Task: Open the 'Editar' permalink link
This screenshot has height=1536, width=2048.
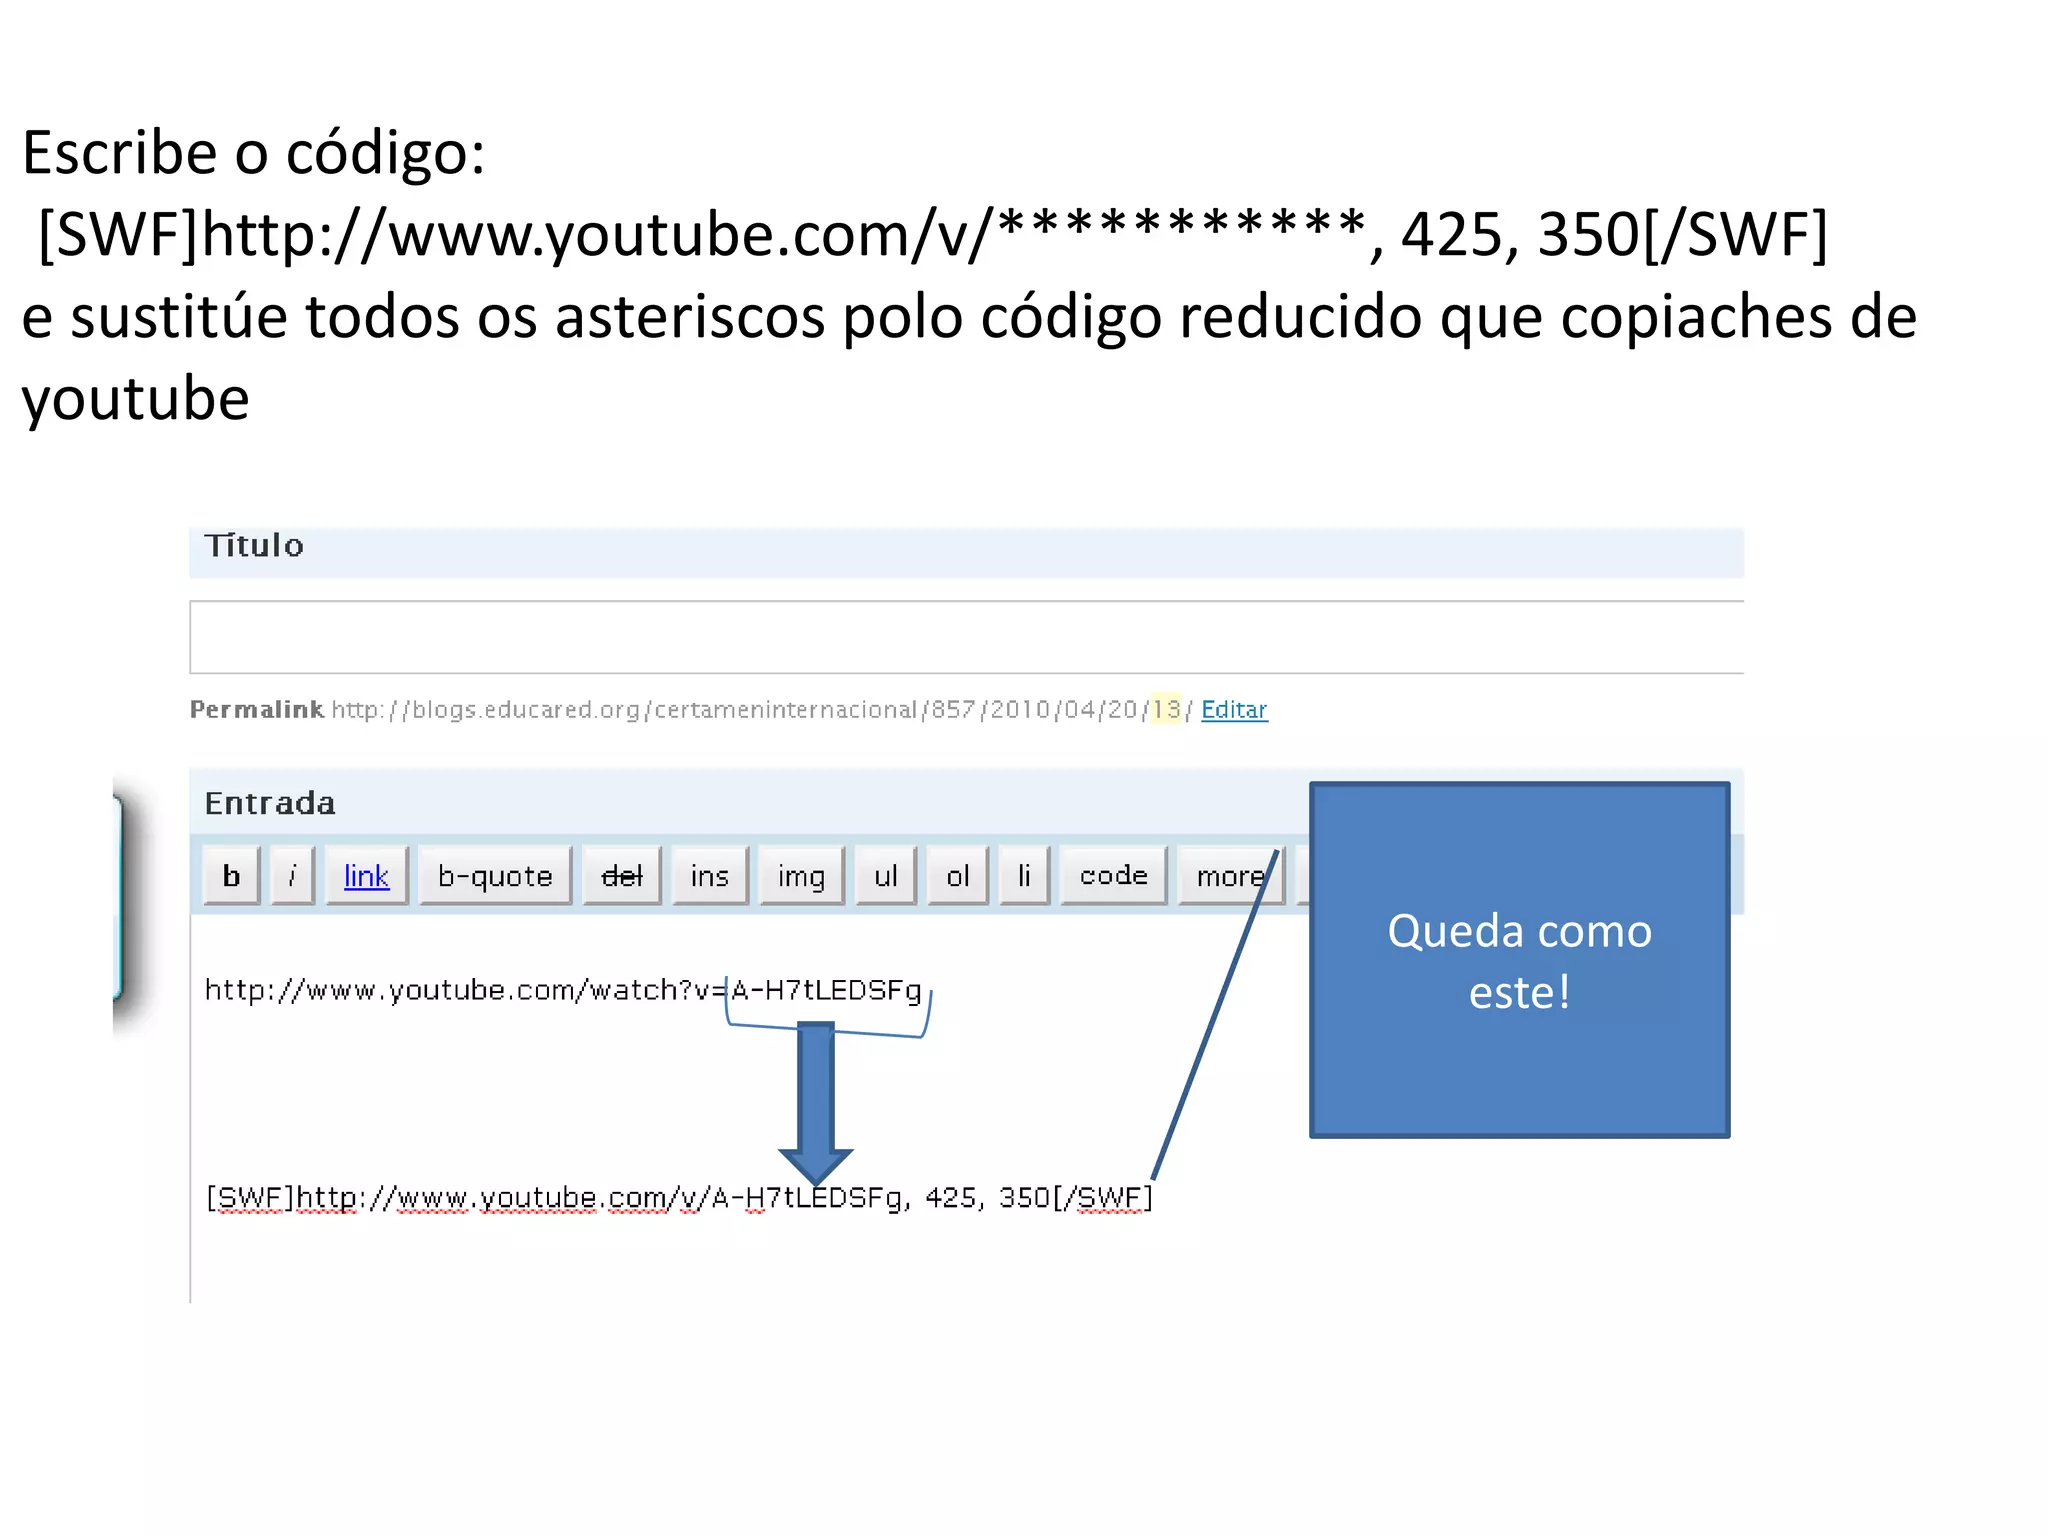Action: pyautogui.click(x=1234, y=710)
